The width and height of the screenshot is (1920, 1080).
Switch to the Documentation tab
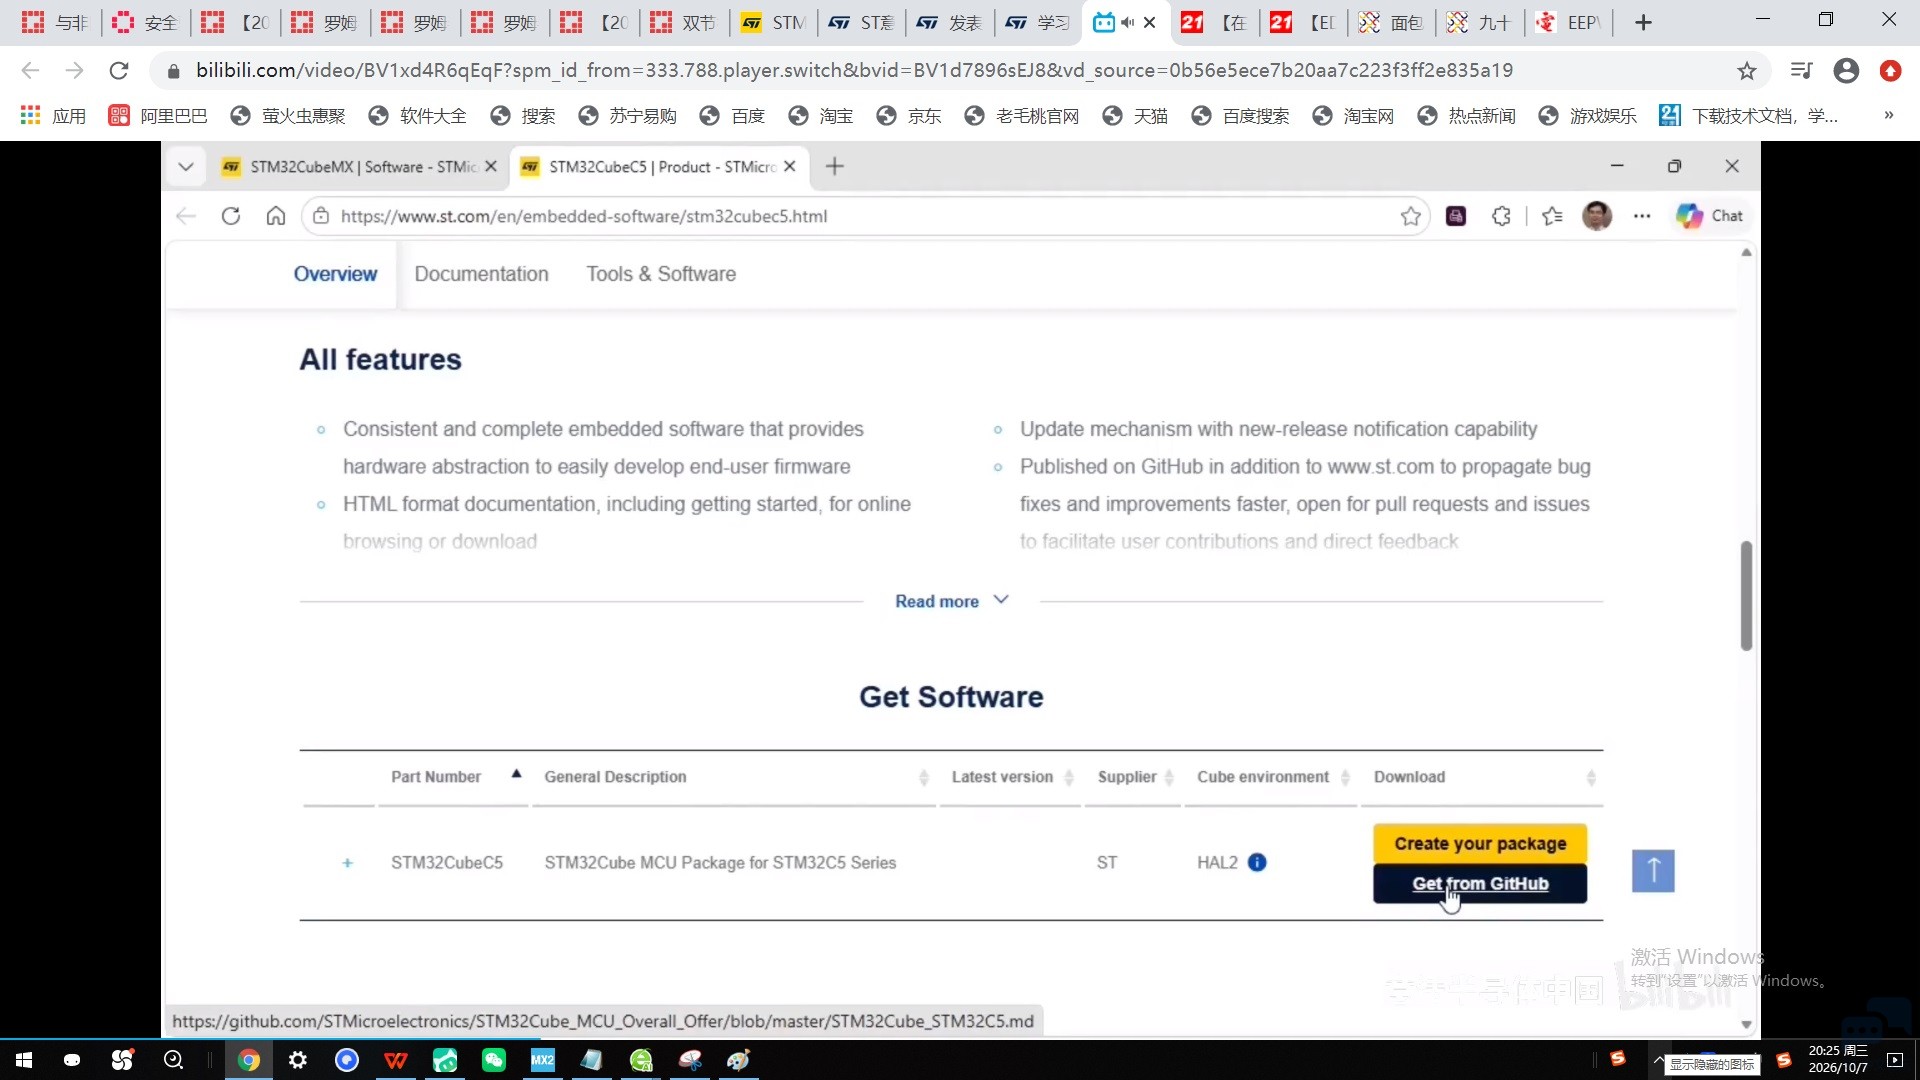tap(481, 274)
